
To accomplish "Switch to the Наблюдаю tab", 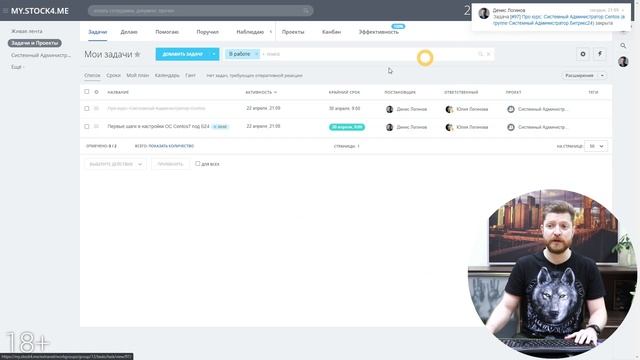I will click(250, 32).
